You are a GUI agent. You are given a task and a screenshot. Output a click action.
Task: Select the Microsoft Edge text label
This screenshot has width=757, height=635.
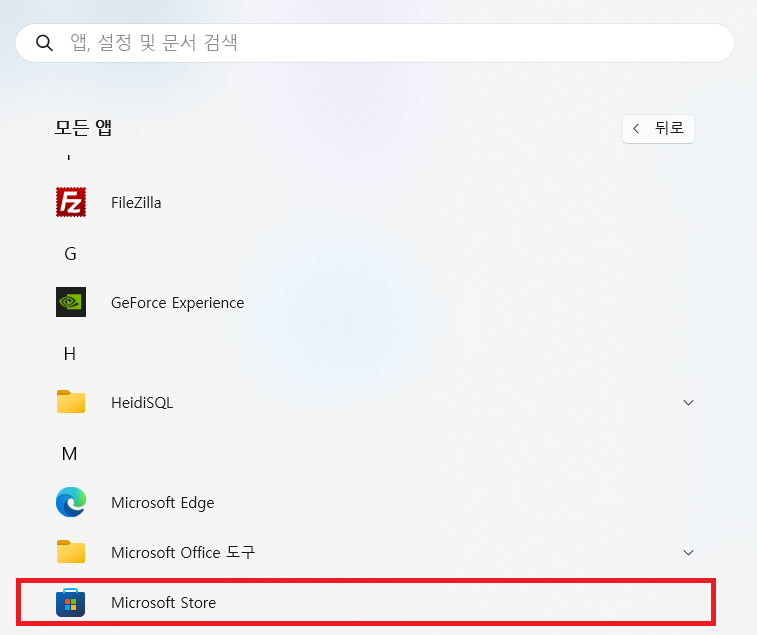[163, 503]
